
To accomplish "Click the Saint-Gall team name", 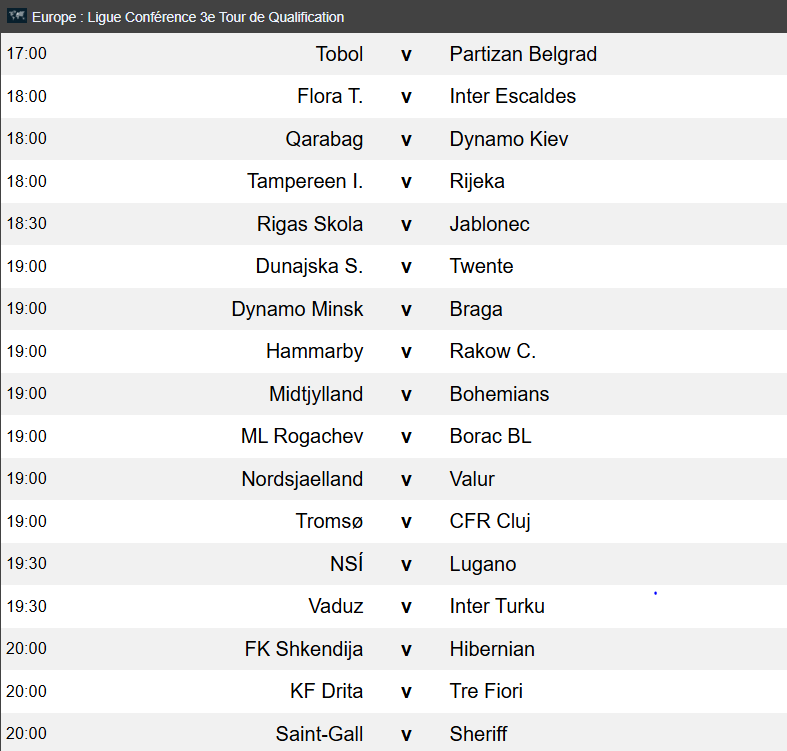I will click(319, 734).
